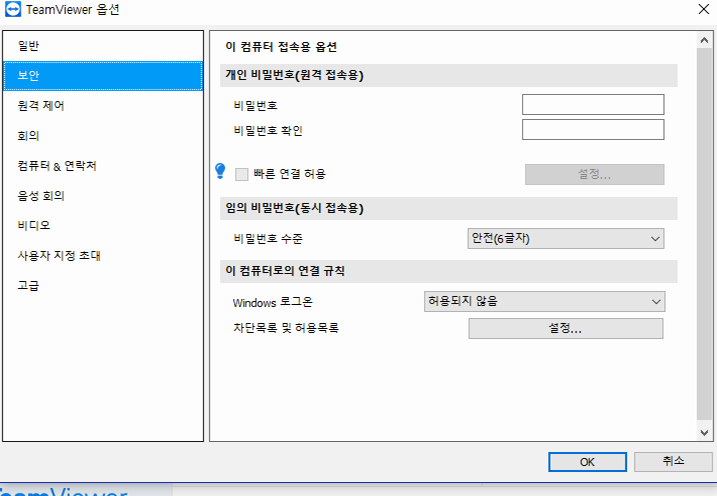Open the Windows 로그온 dropdown

(545, 302)
